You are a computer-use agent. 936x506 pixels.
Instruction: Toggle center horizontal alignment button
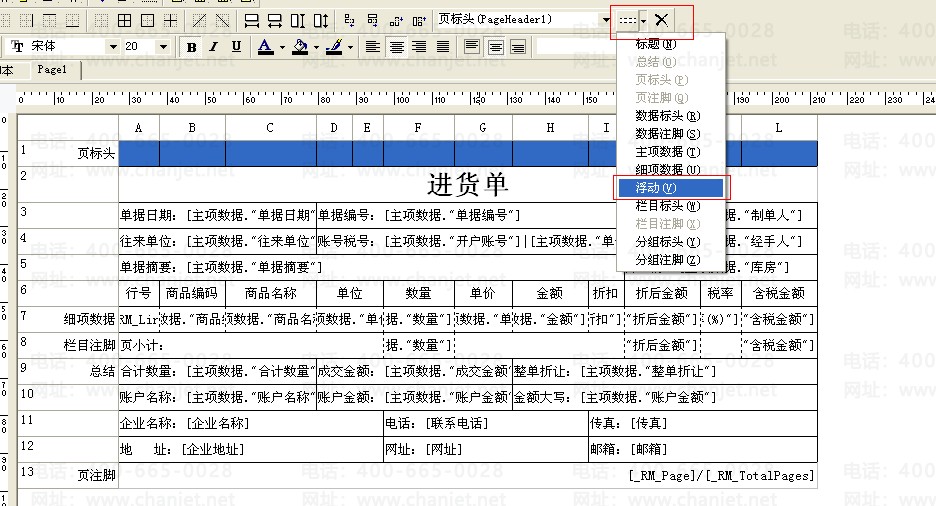[x=397, y=47]
